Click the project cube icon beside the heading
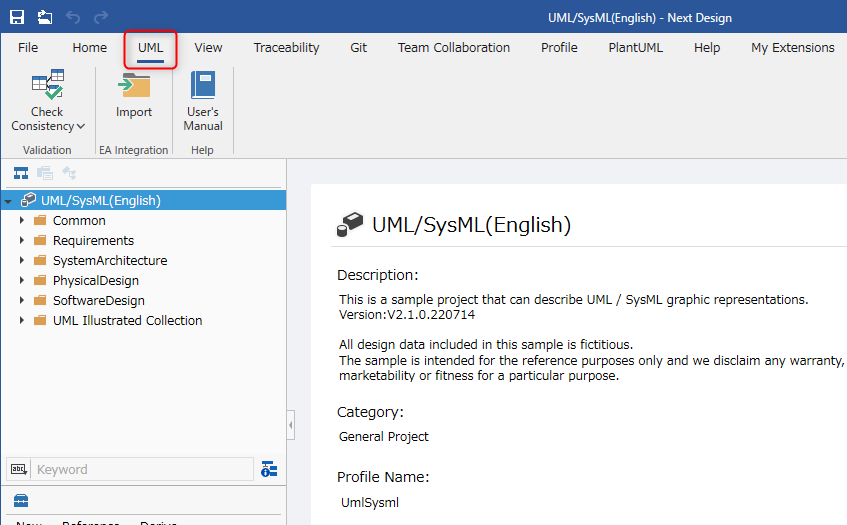The height and width of the screenshot is (525, 847). pyautogui.click(x=350, y=224)
